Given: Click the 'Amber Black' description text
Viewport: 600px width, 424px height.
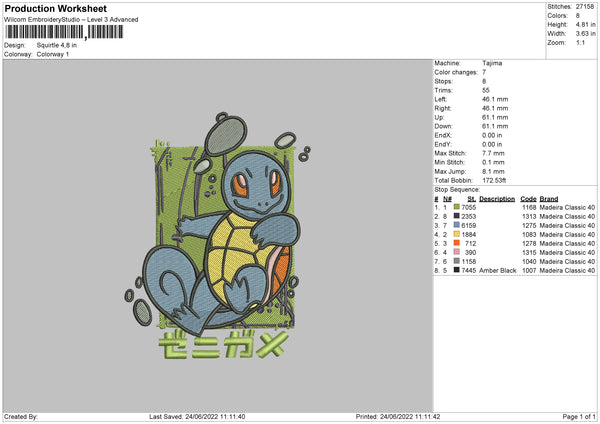Looking at the screenshot, I should (x=497, y=271).
